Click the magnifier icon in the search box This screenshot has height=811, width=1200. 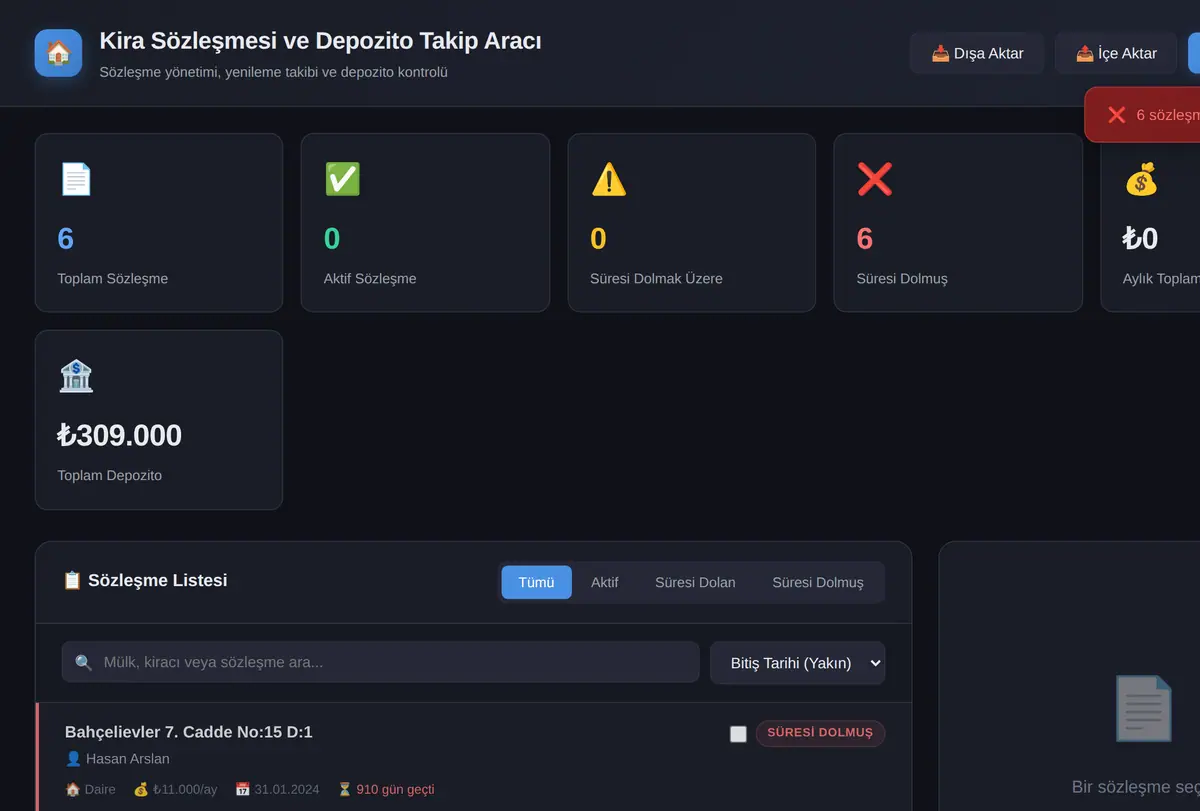point(83,662)
